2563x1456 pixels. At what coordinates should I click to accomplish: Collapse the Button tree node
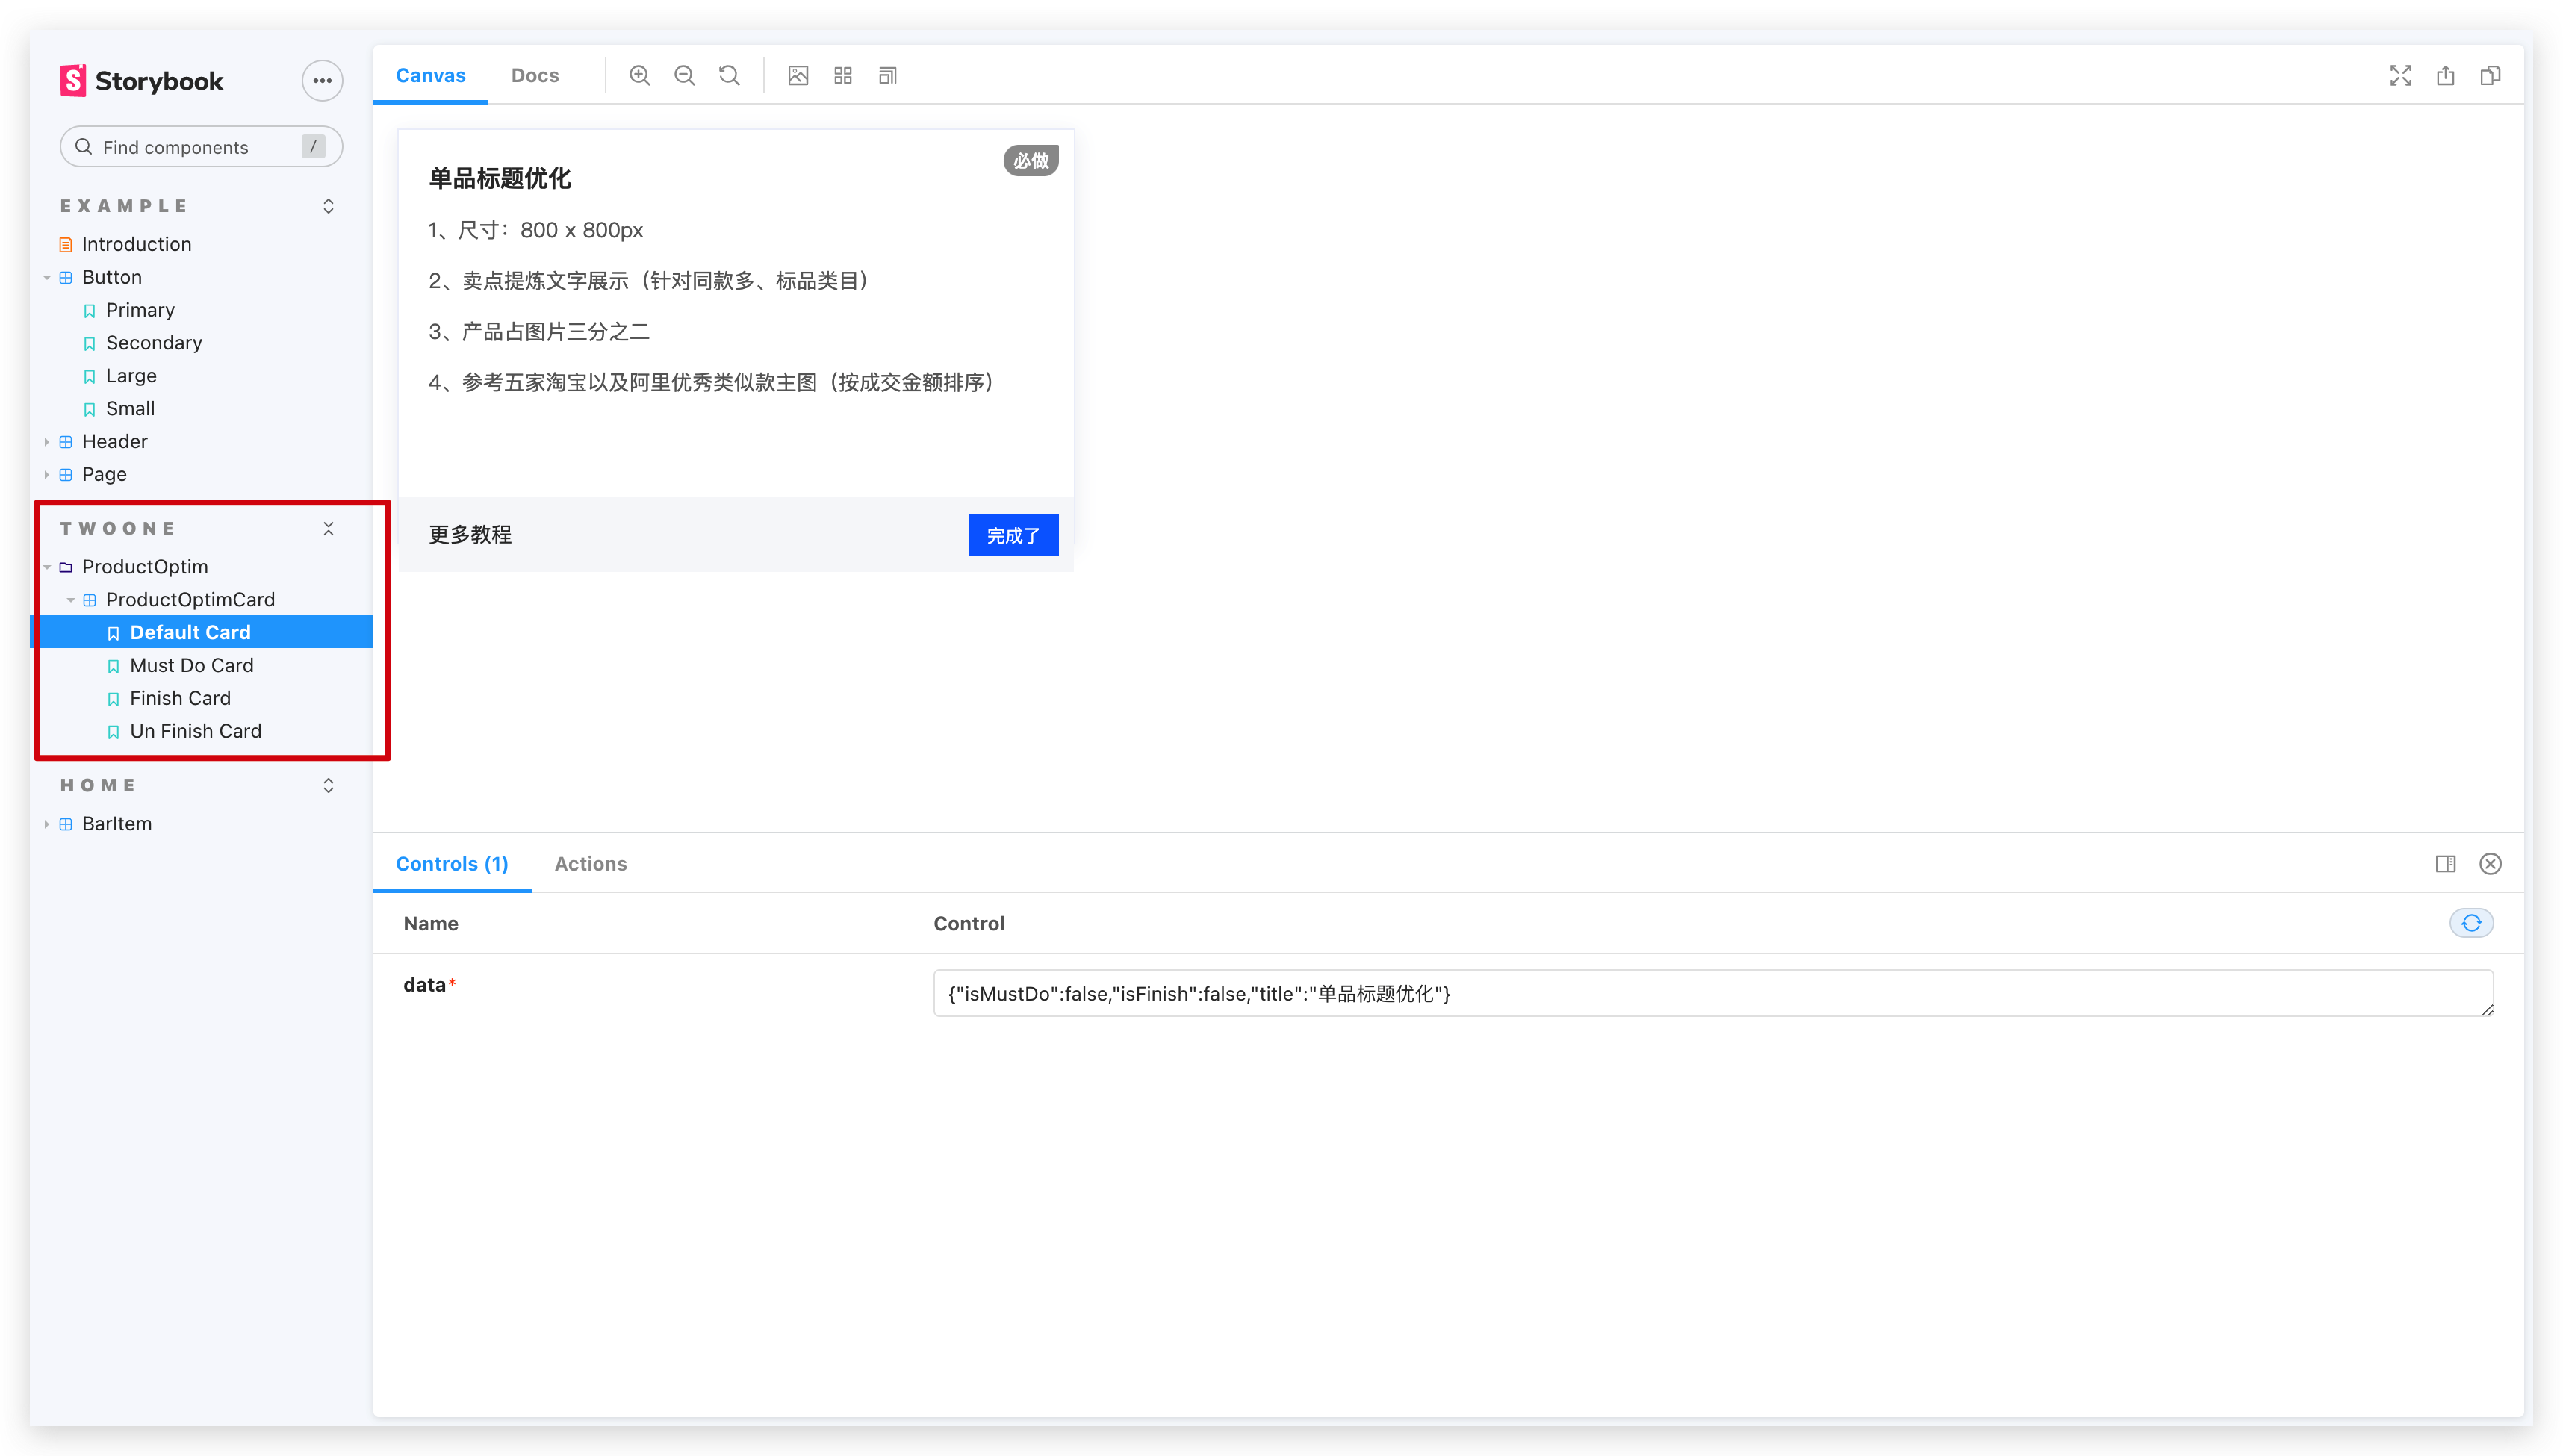tap(47, 277)
